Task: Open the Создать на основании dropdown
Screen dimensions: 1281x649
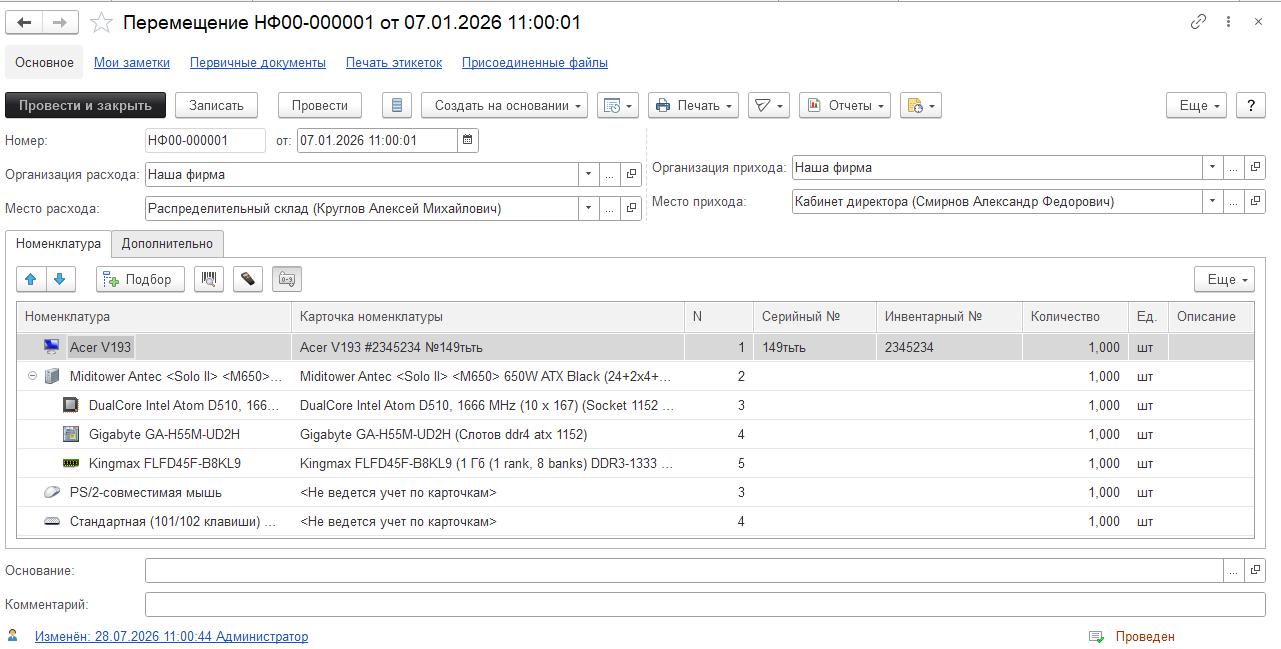Action: pyautogui.click(x=504, y=105)
